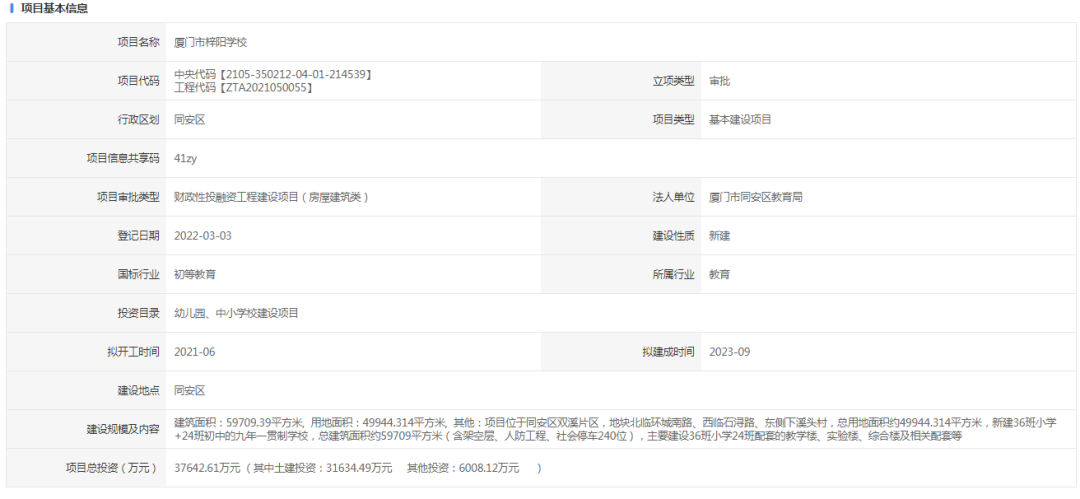Select the 法人单位 value 厦门市同安区教育局
This screenshot has width=1080, height=499.
click(755, 197)
